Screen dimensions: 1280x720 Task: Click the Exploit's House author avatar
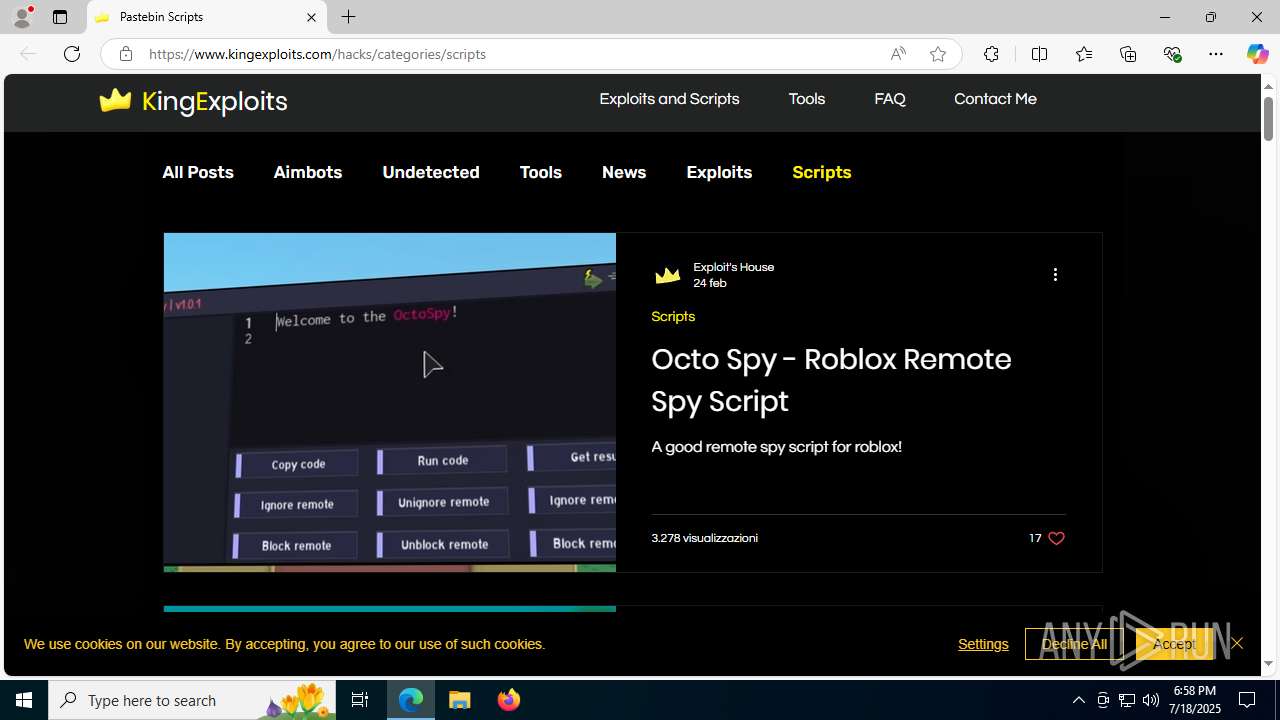tap(667, 275)
